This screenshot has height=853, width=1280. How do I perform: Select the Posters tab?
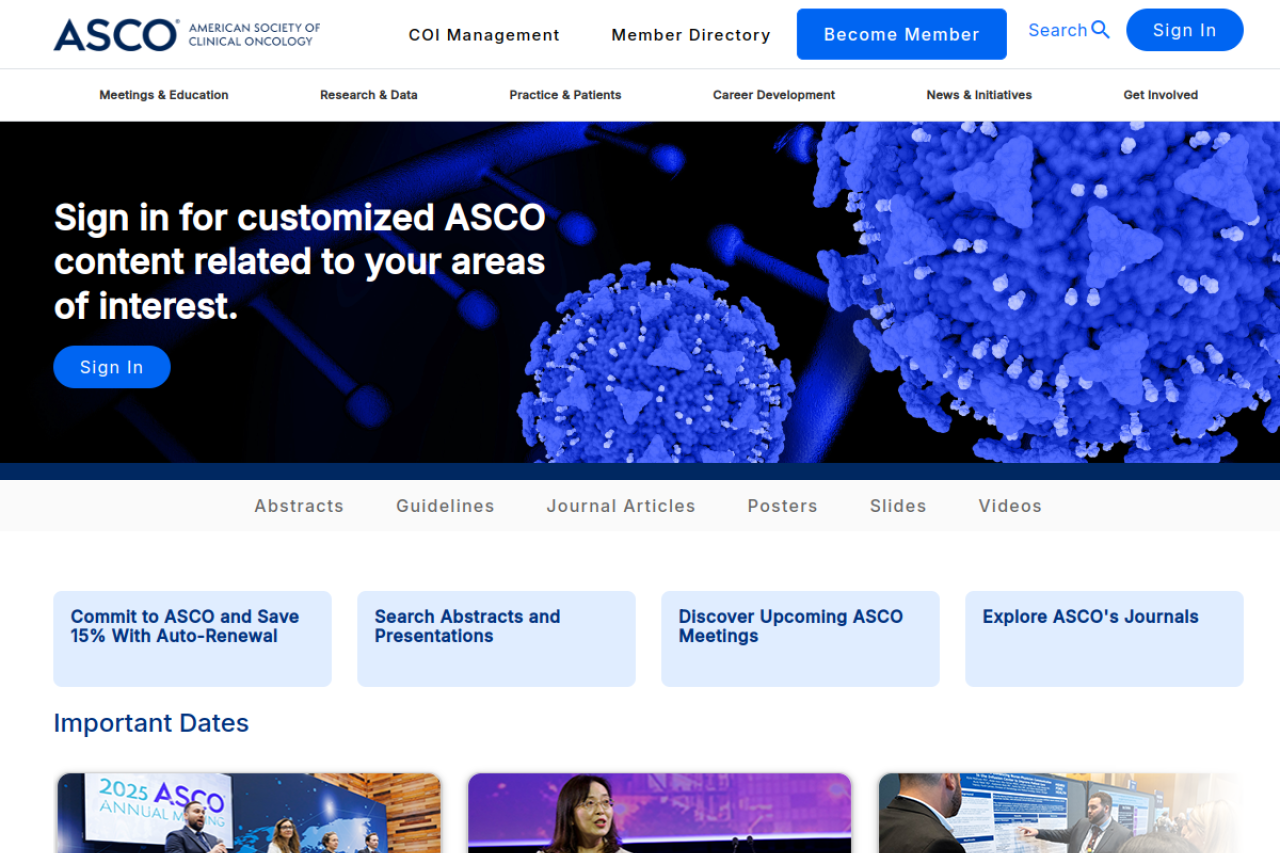(783, 506)
